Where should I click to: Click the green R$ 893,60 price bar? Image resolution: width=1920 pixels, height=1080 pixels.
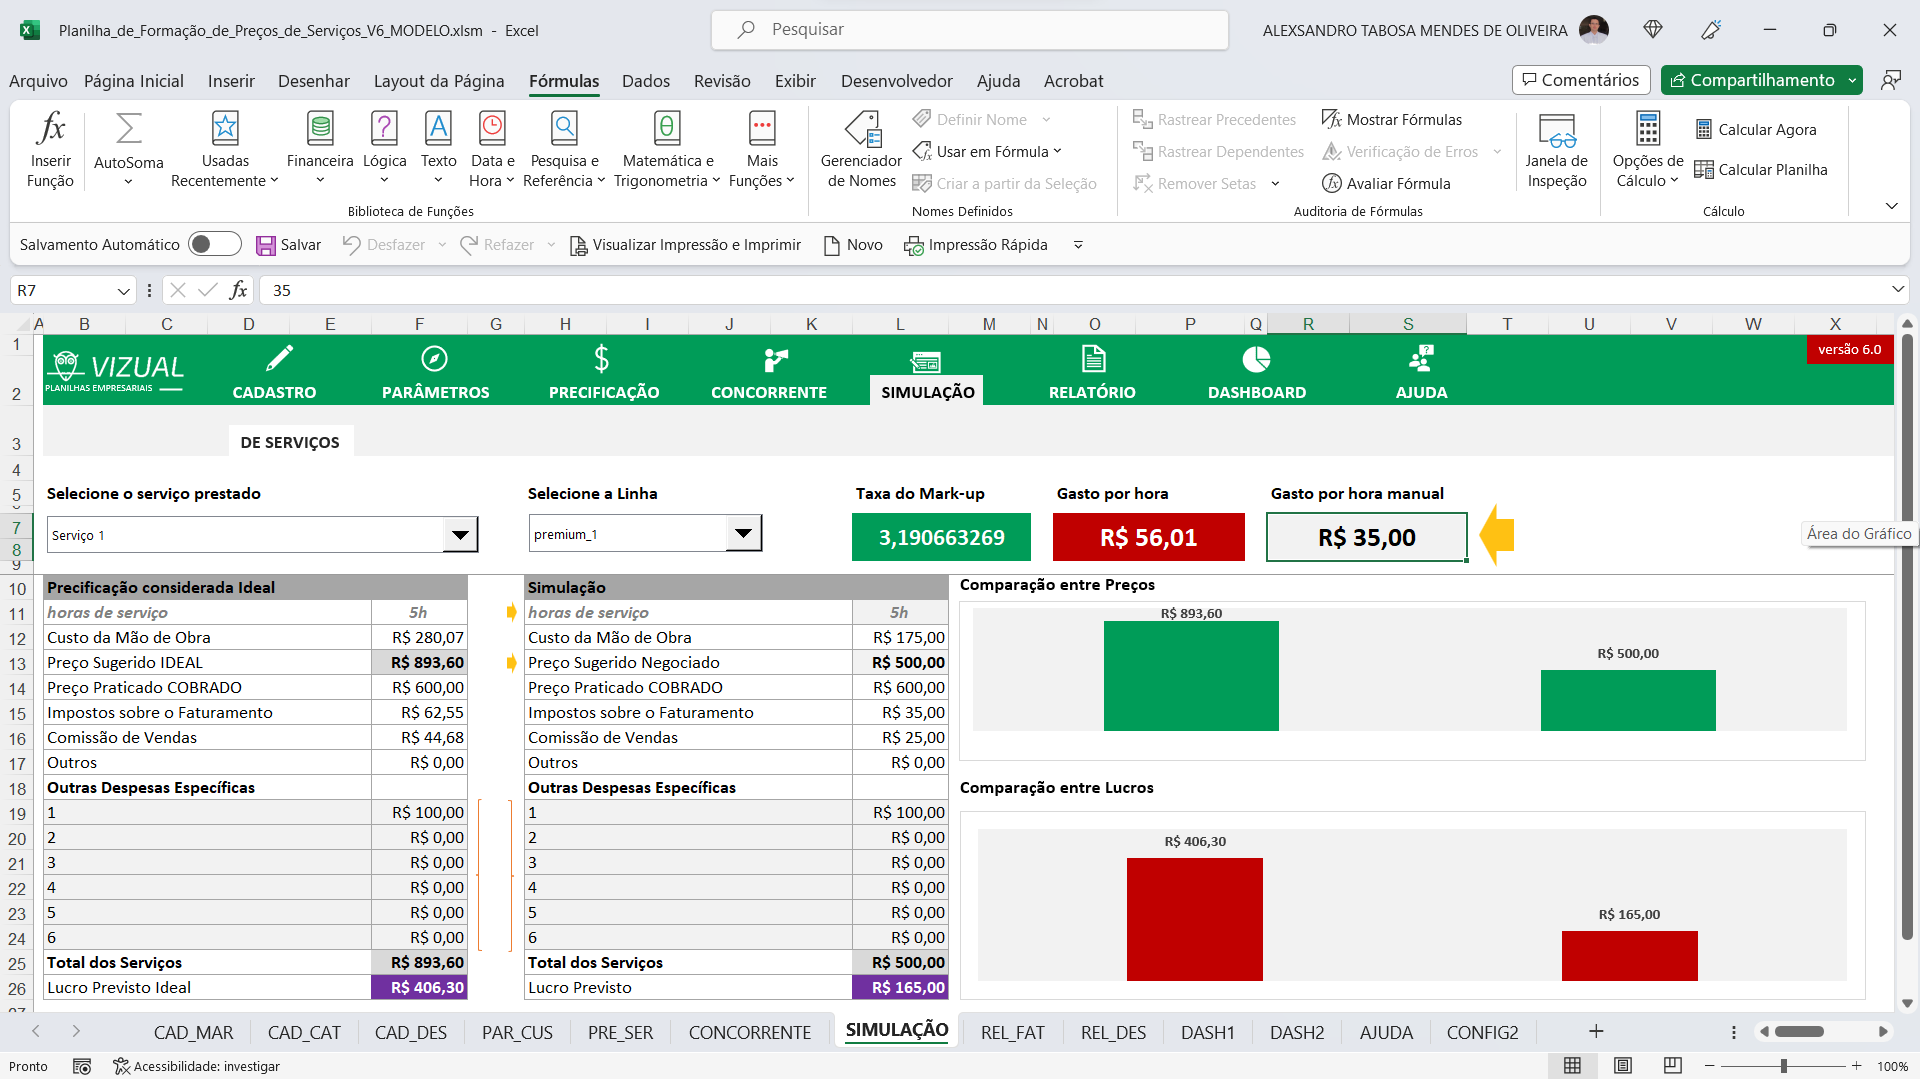(x=1191, y=676)
